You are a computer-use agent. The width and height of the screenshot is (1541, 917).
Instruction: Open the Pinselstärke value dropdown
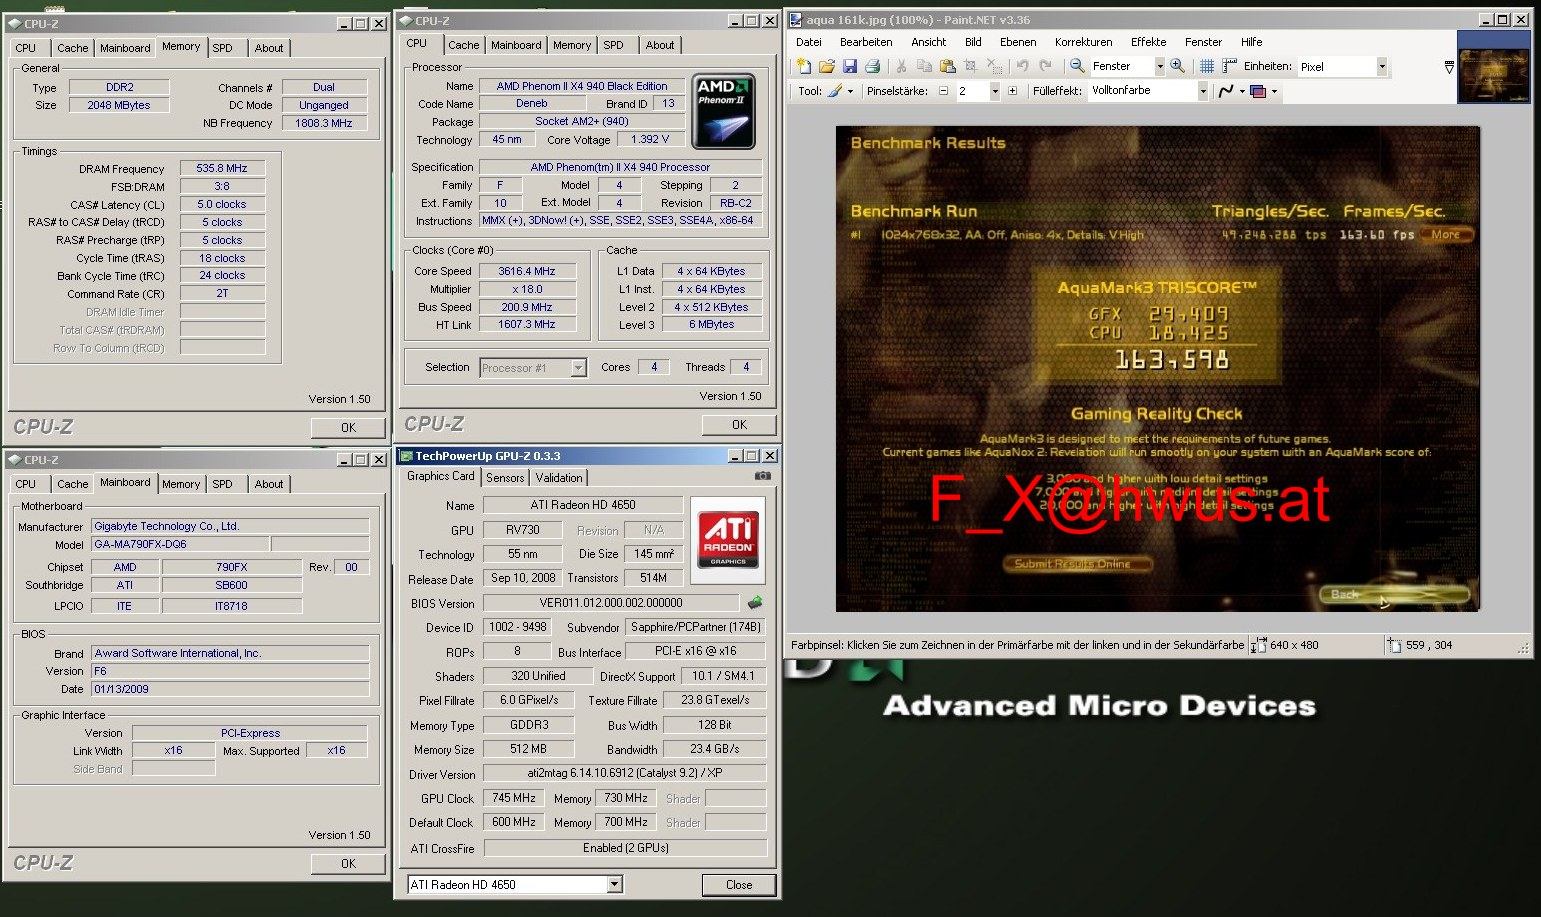[x=995, y=91]
